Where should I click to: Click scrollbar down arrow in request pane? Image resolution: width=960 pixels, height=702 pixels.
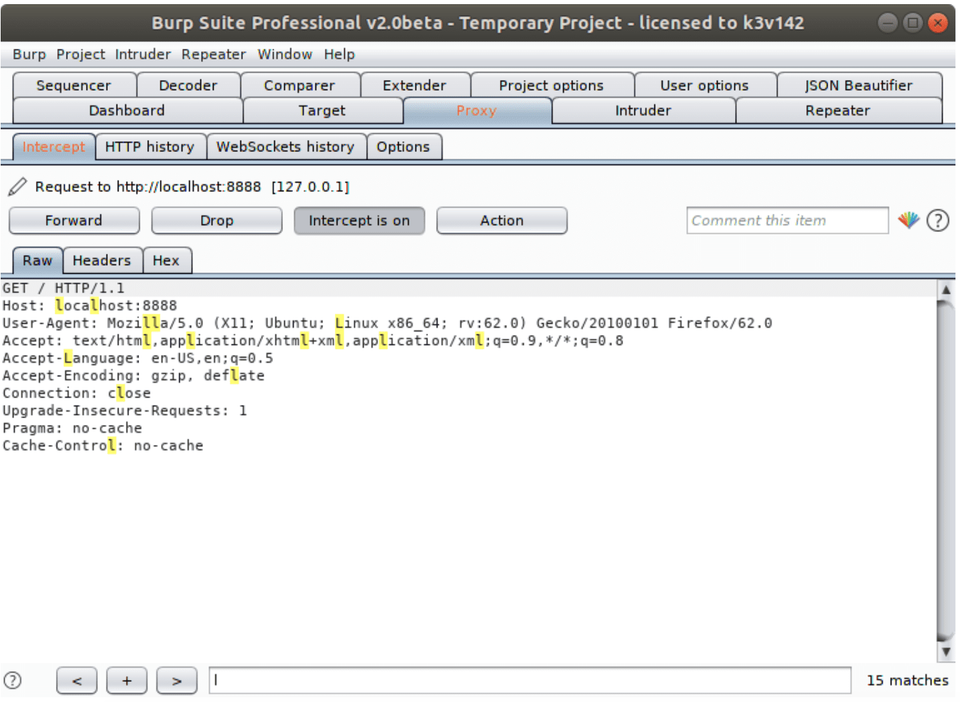point(946,652)
